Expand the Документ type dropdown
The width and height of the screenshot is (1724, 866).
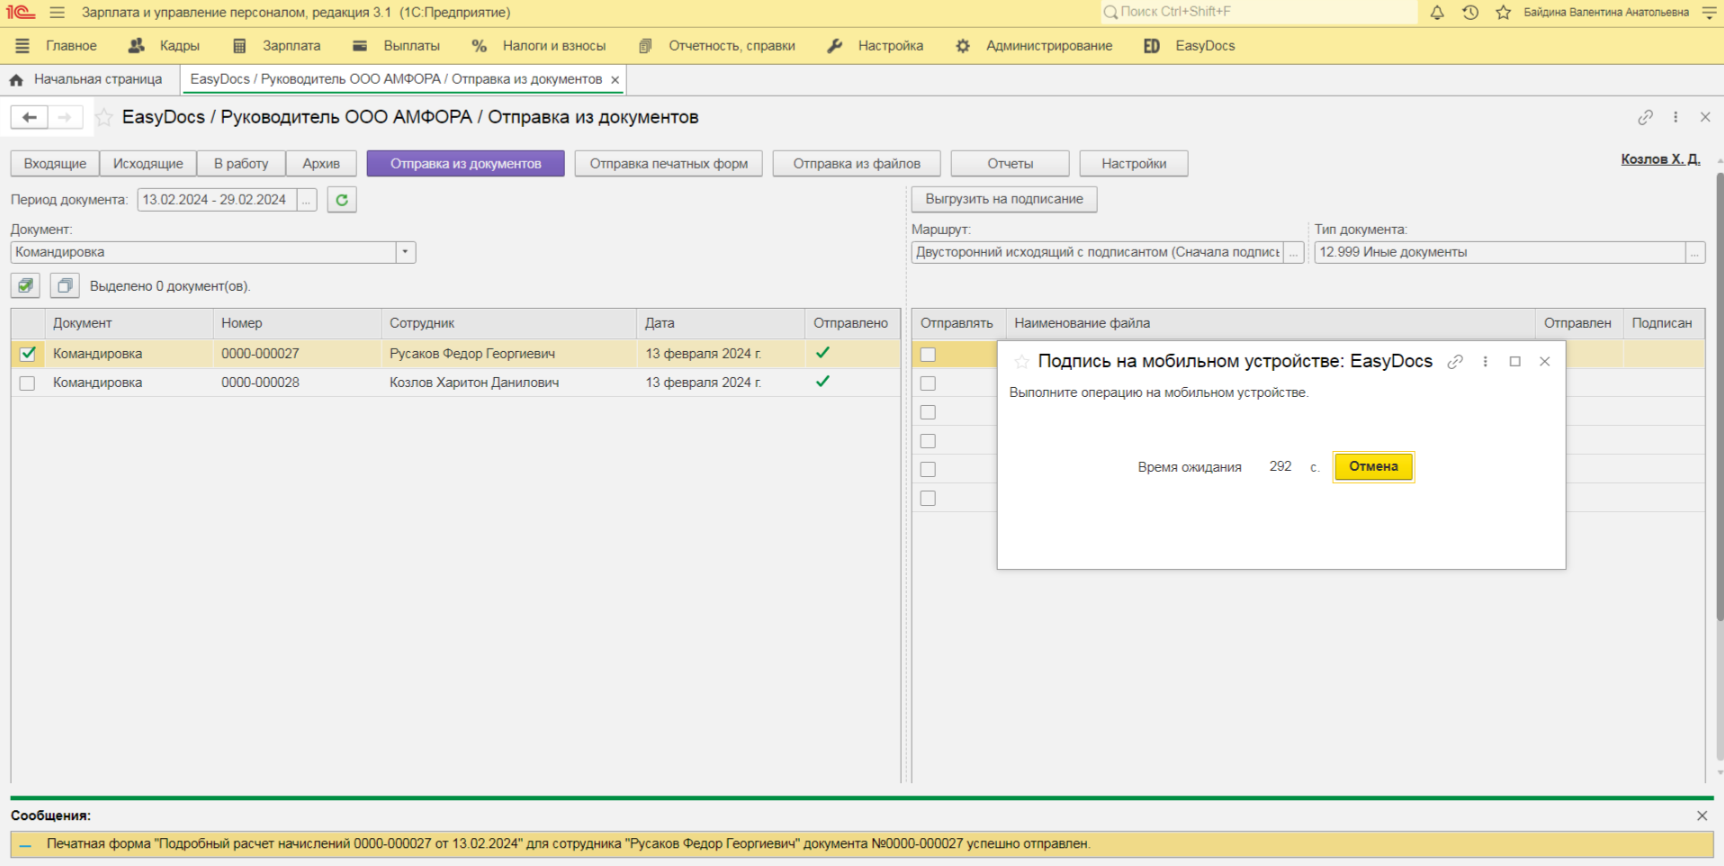(405, 252)
